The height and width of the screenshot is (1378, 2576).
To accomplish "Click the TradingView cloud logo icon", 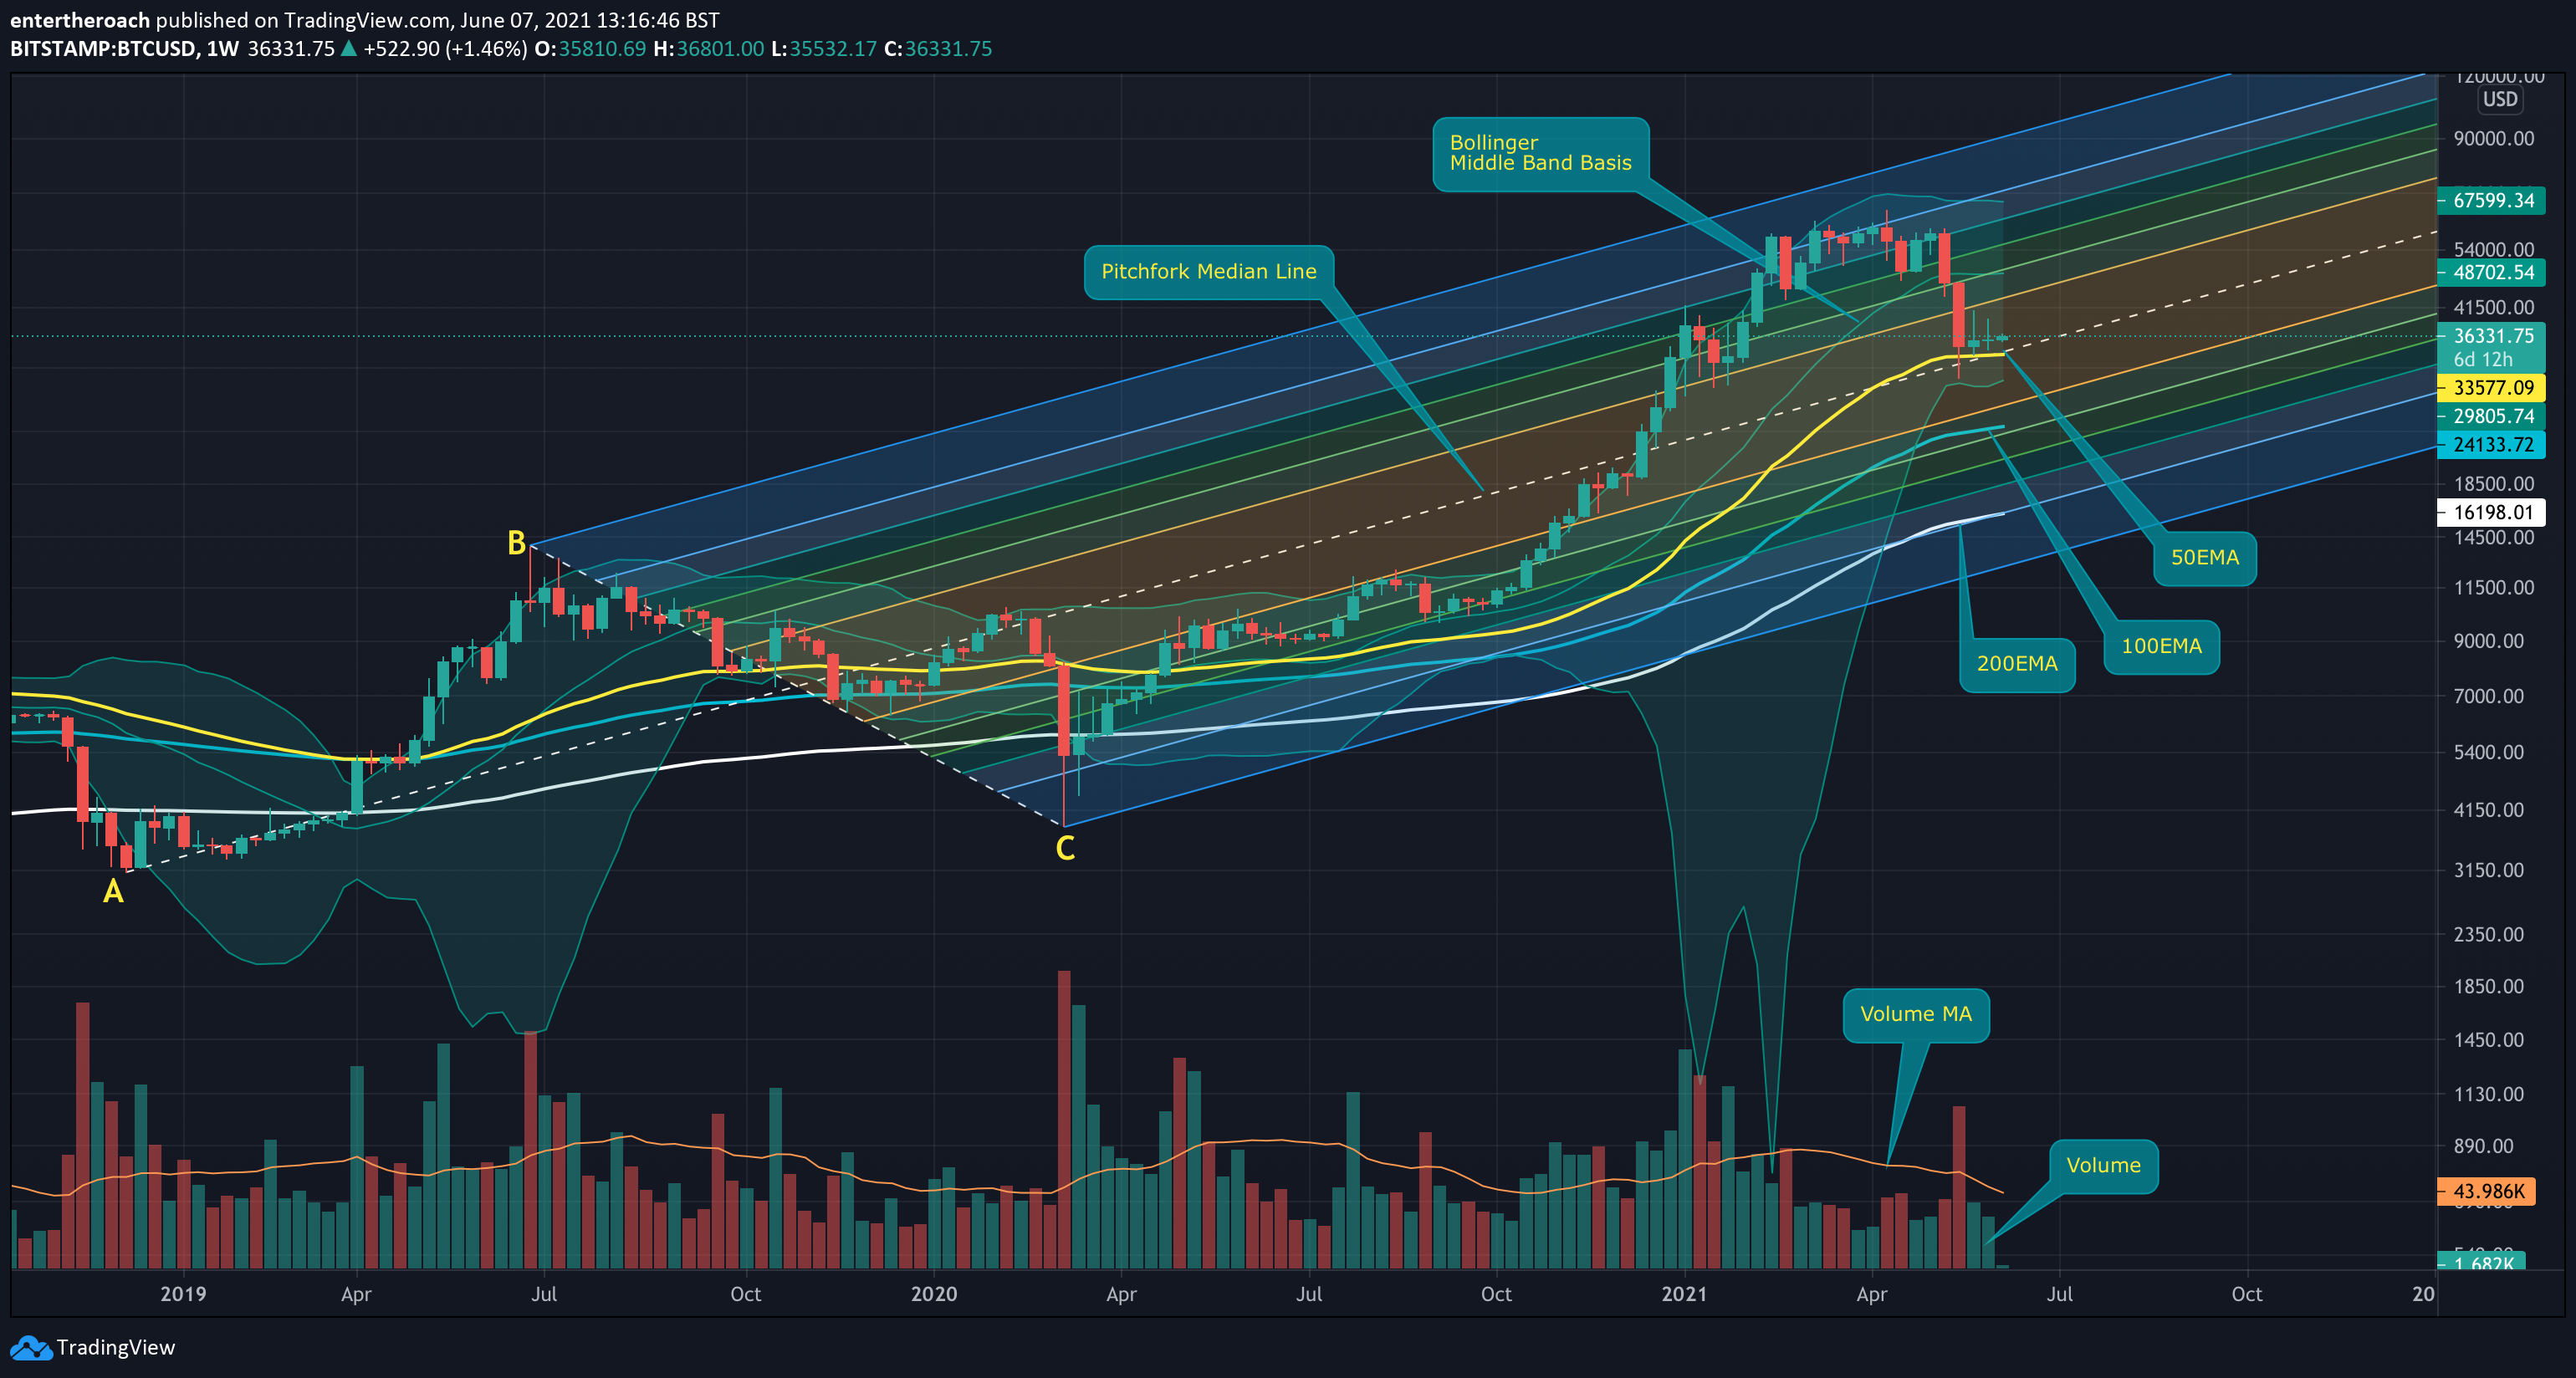I will (x=30, y=1348).
